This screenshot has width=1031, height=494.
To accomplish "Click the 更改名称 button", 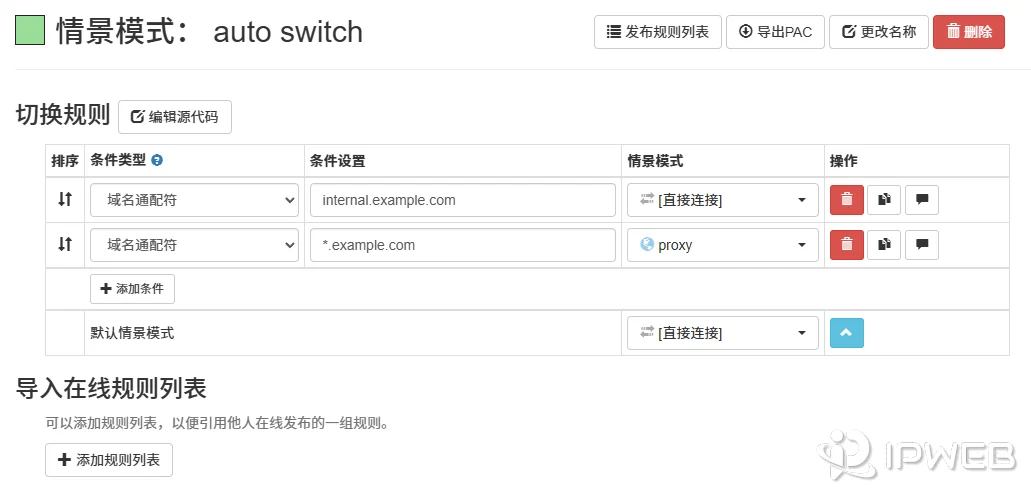I will point(878,32).
